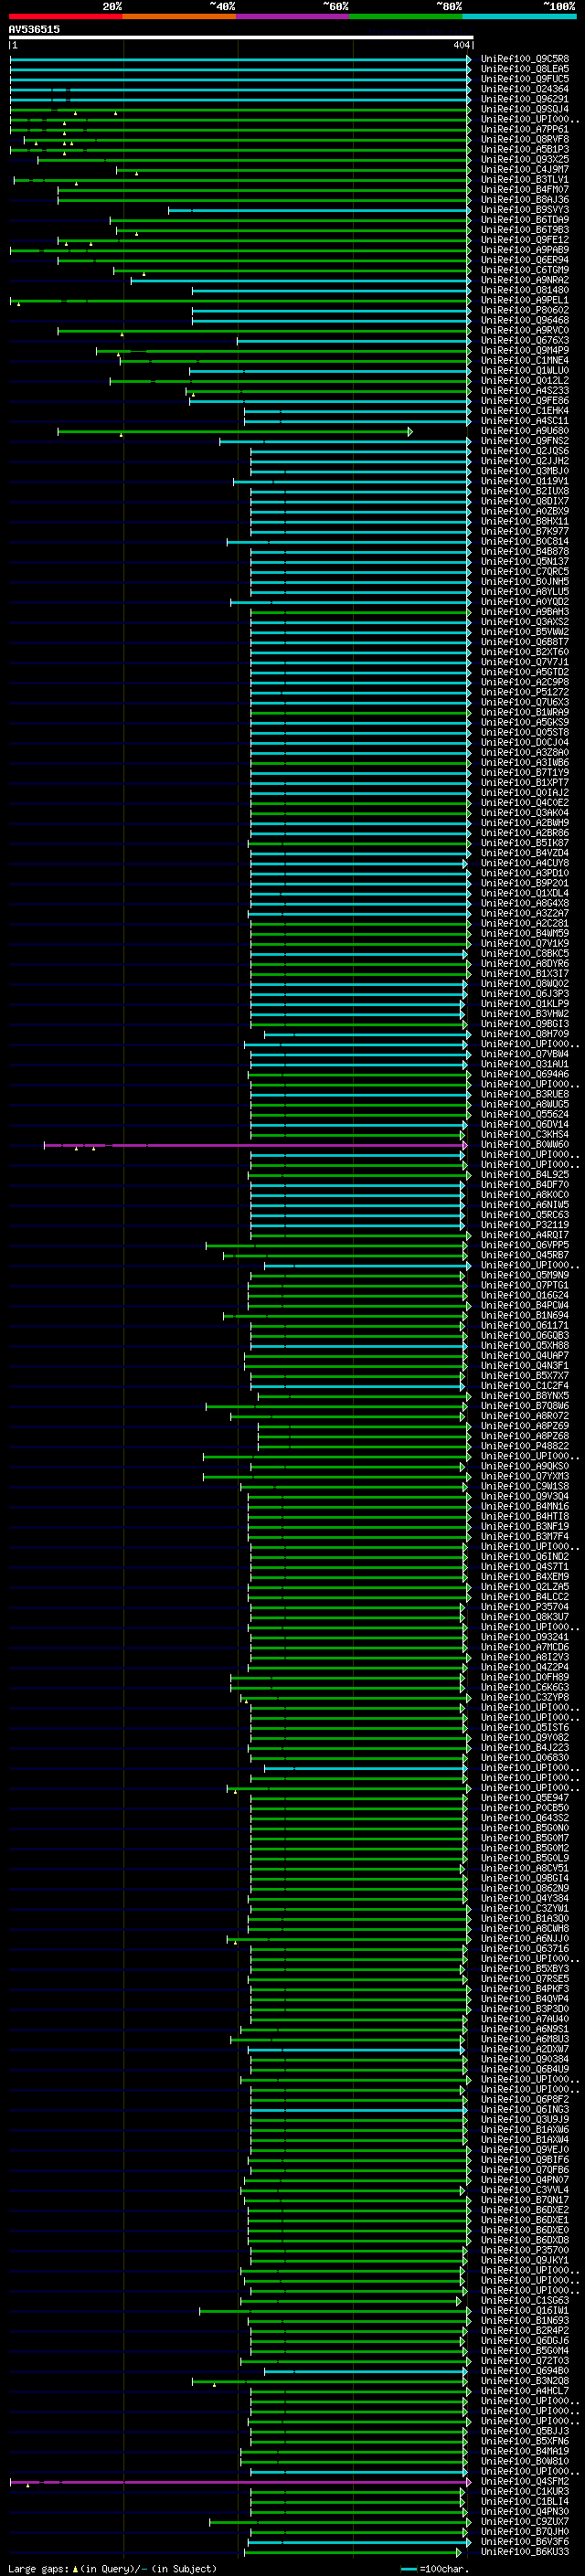The height and width of the screenshot is (2576, 585).
Task: Open hit UniRef100_Q9SQJ4
Action: pos(525,109)
